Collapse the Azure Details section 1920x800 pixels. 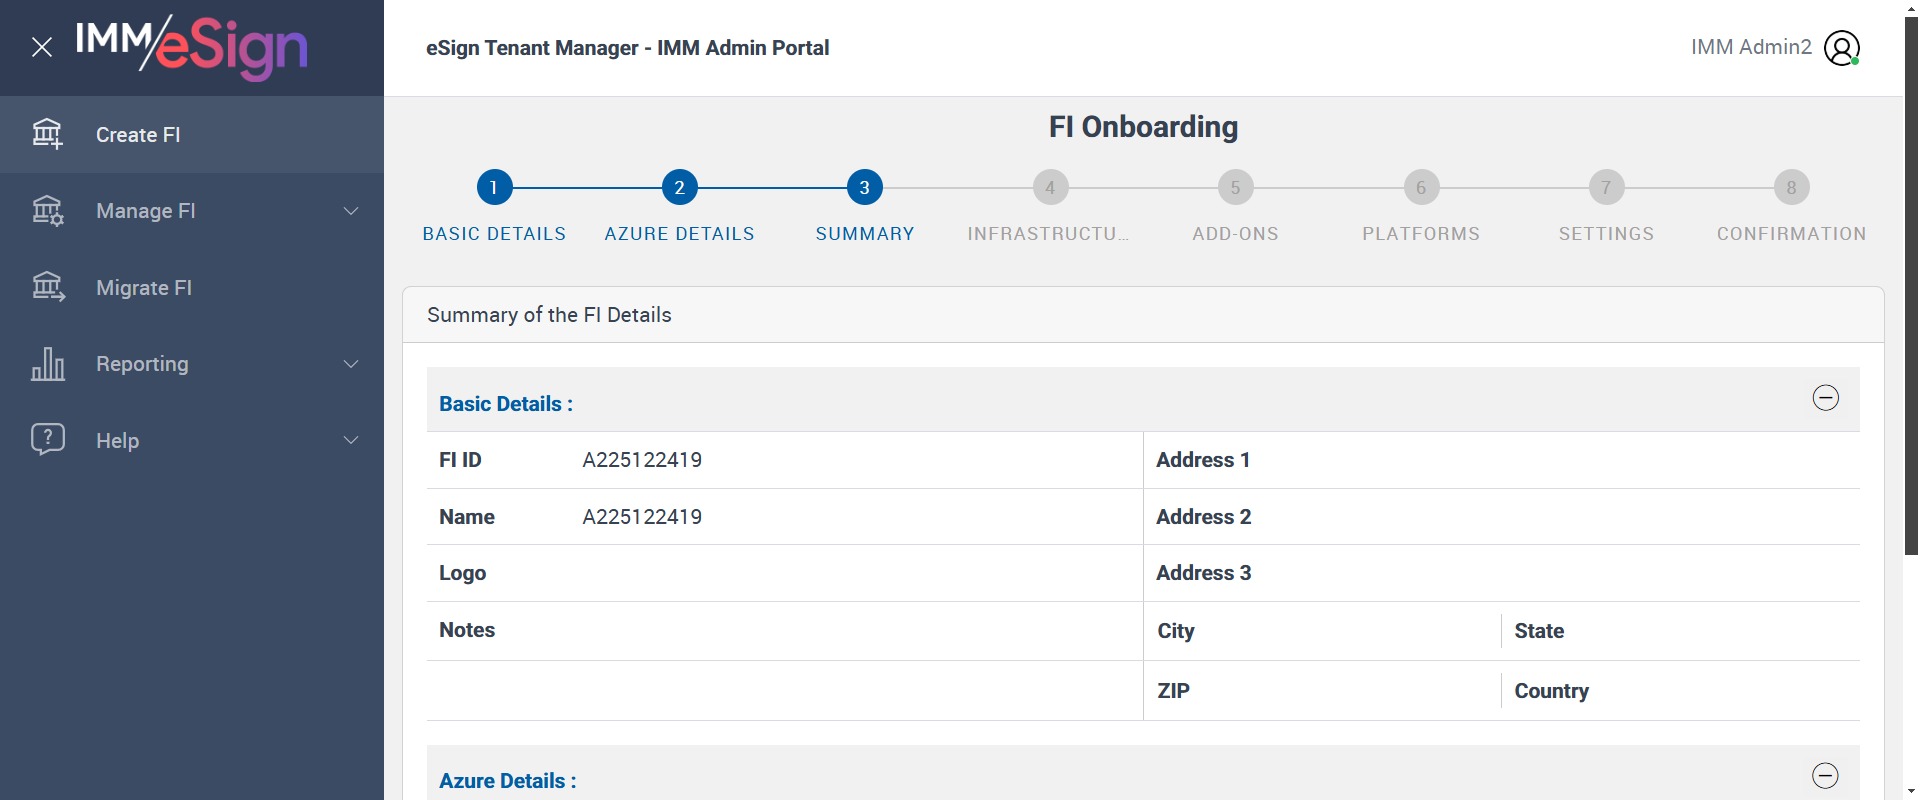click(1825, 776)
